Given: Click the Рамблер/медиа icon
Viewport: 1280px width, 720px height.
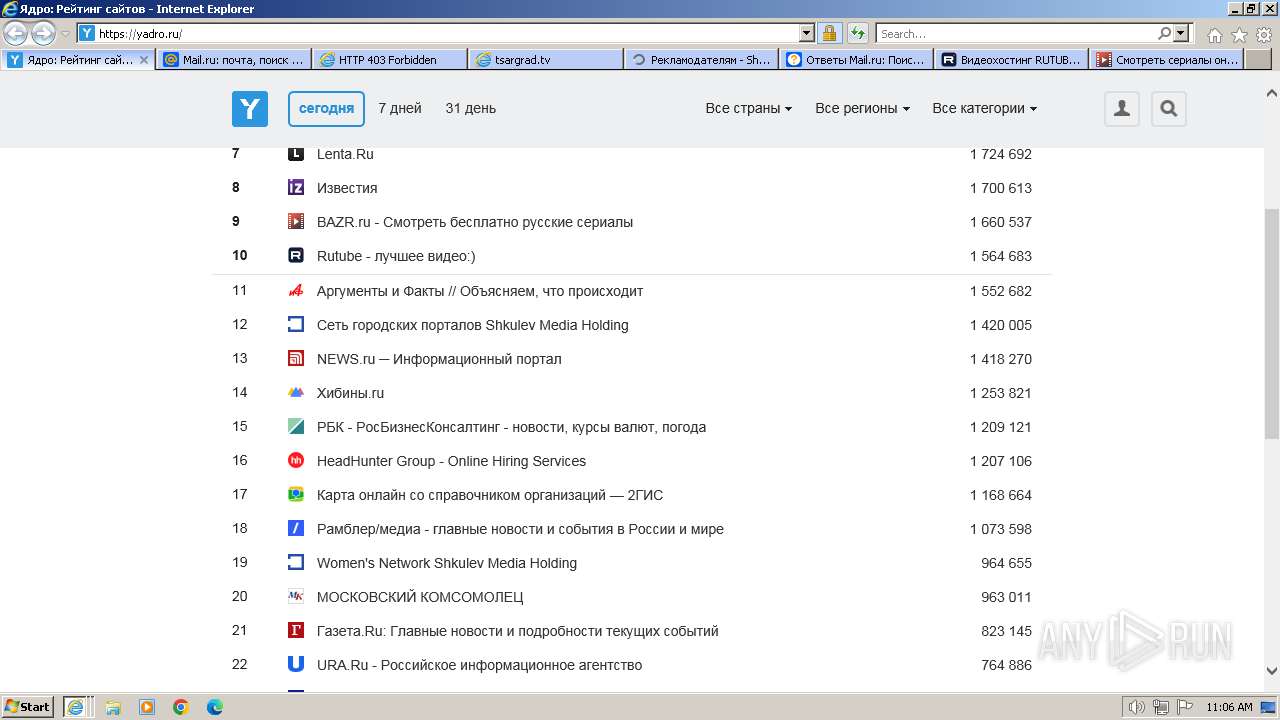Looking at the screenshot, I should coord(296,529).
